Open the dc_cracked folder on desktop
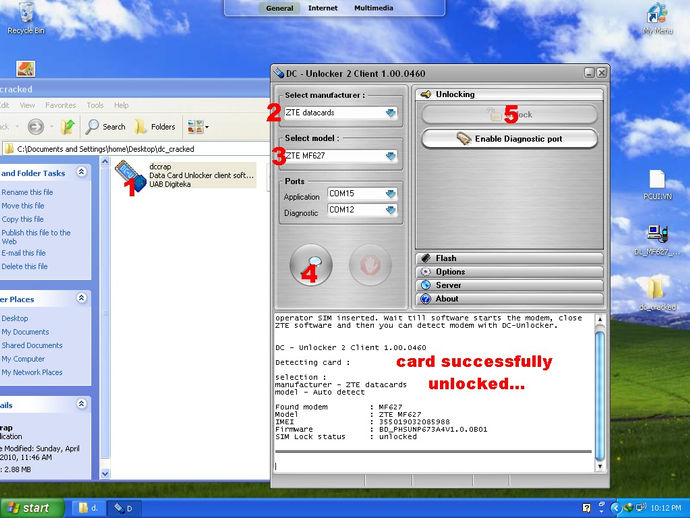Viewport: 690px width, 518px height. tap(657, 294)
